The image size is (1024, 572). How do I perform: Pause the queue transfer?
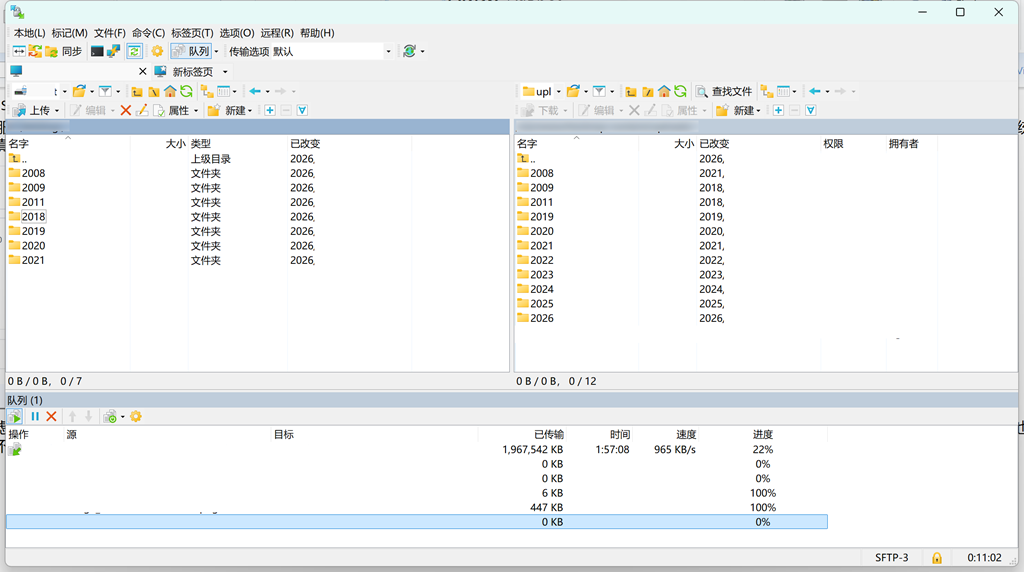coord(35,416)
